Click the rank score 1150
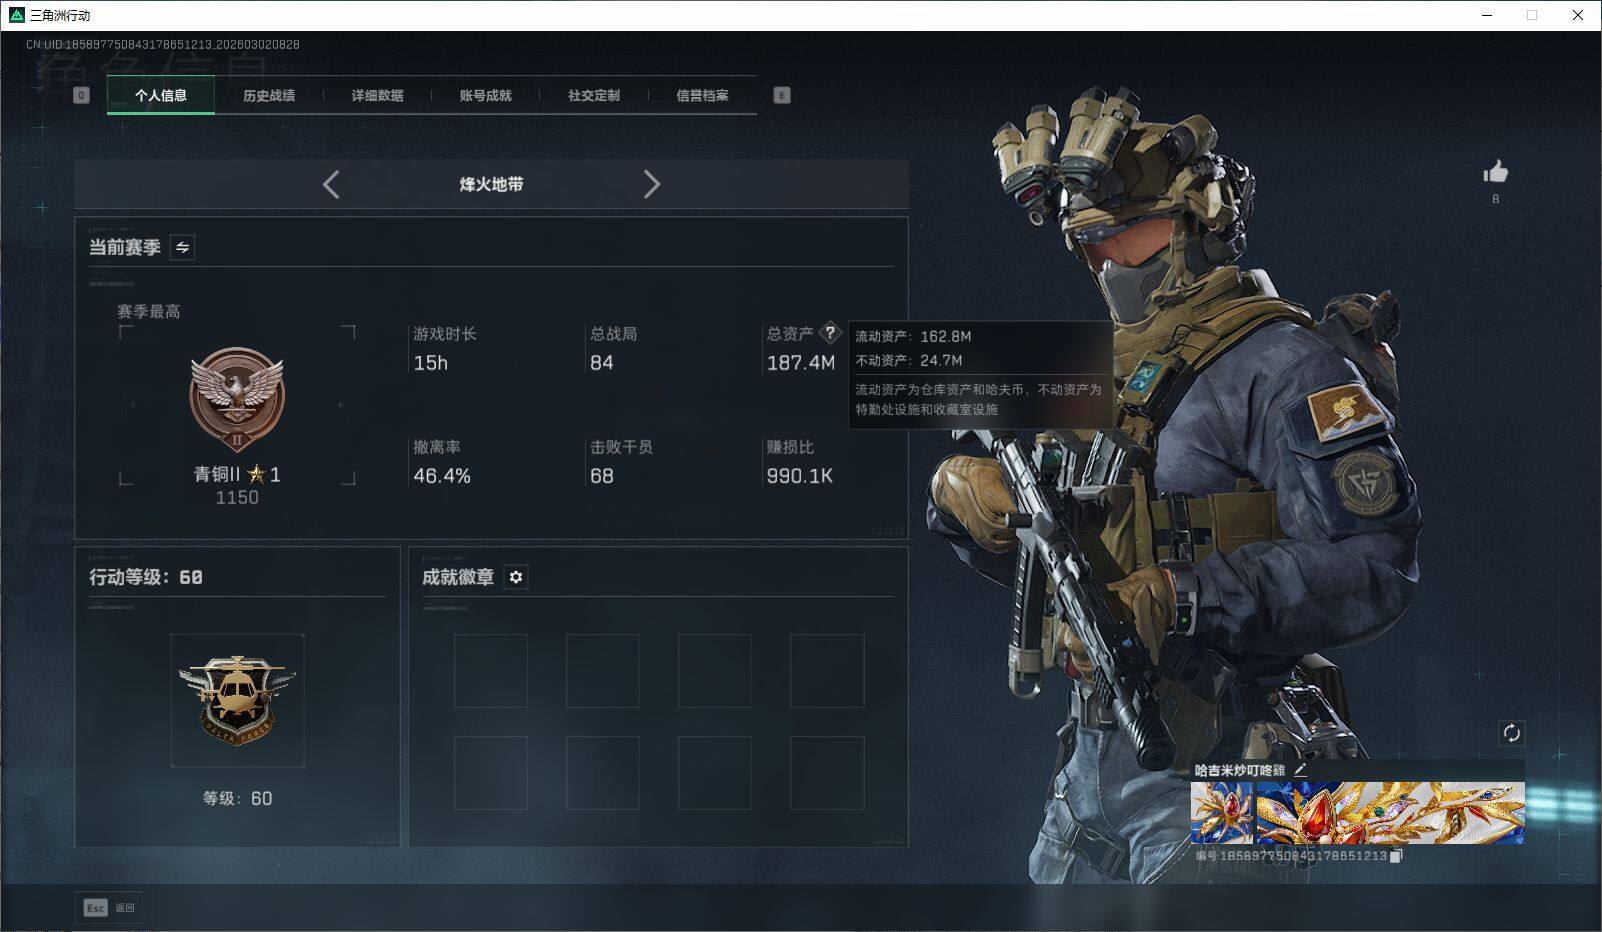Image resolution: width=1602 pixels, height=932 pixels. tap(237, 497)
